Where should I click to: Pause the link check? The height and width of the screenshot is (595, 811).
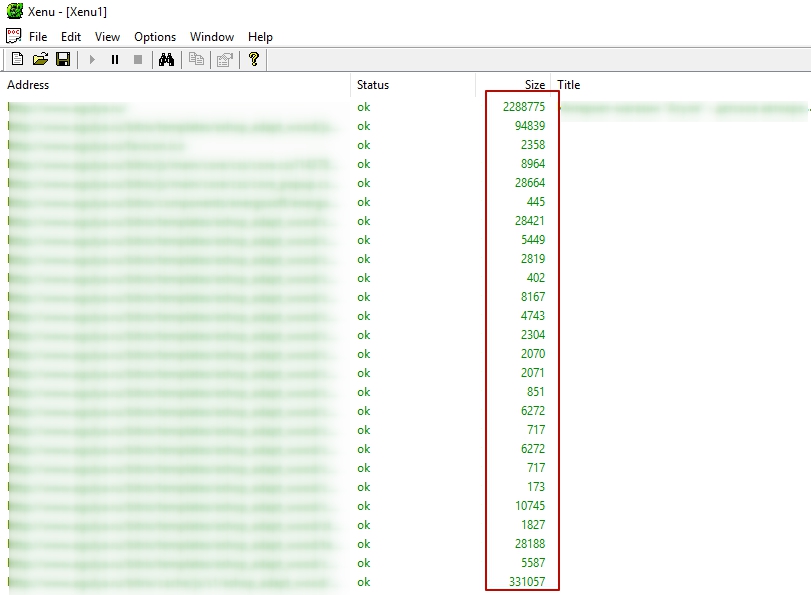coord(115,60)
